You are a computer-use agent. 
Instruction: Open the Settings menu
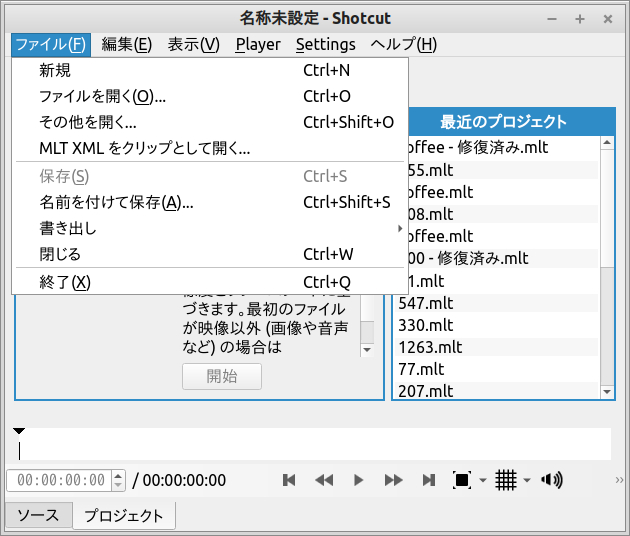point(325,44)
